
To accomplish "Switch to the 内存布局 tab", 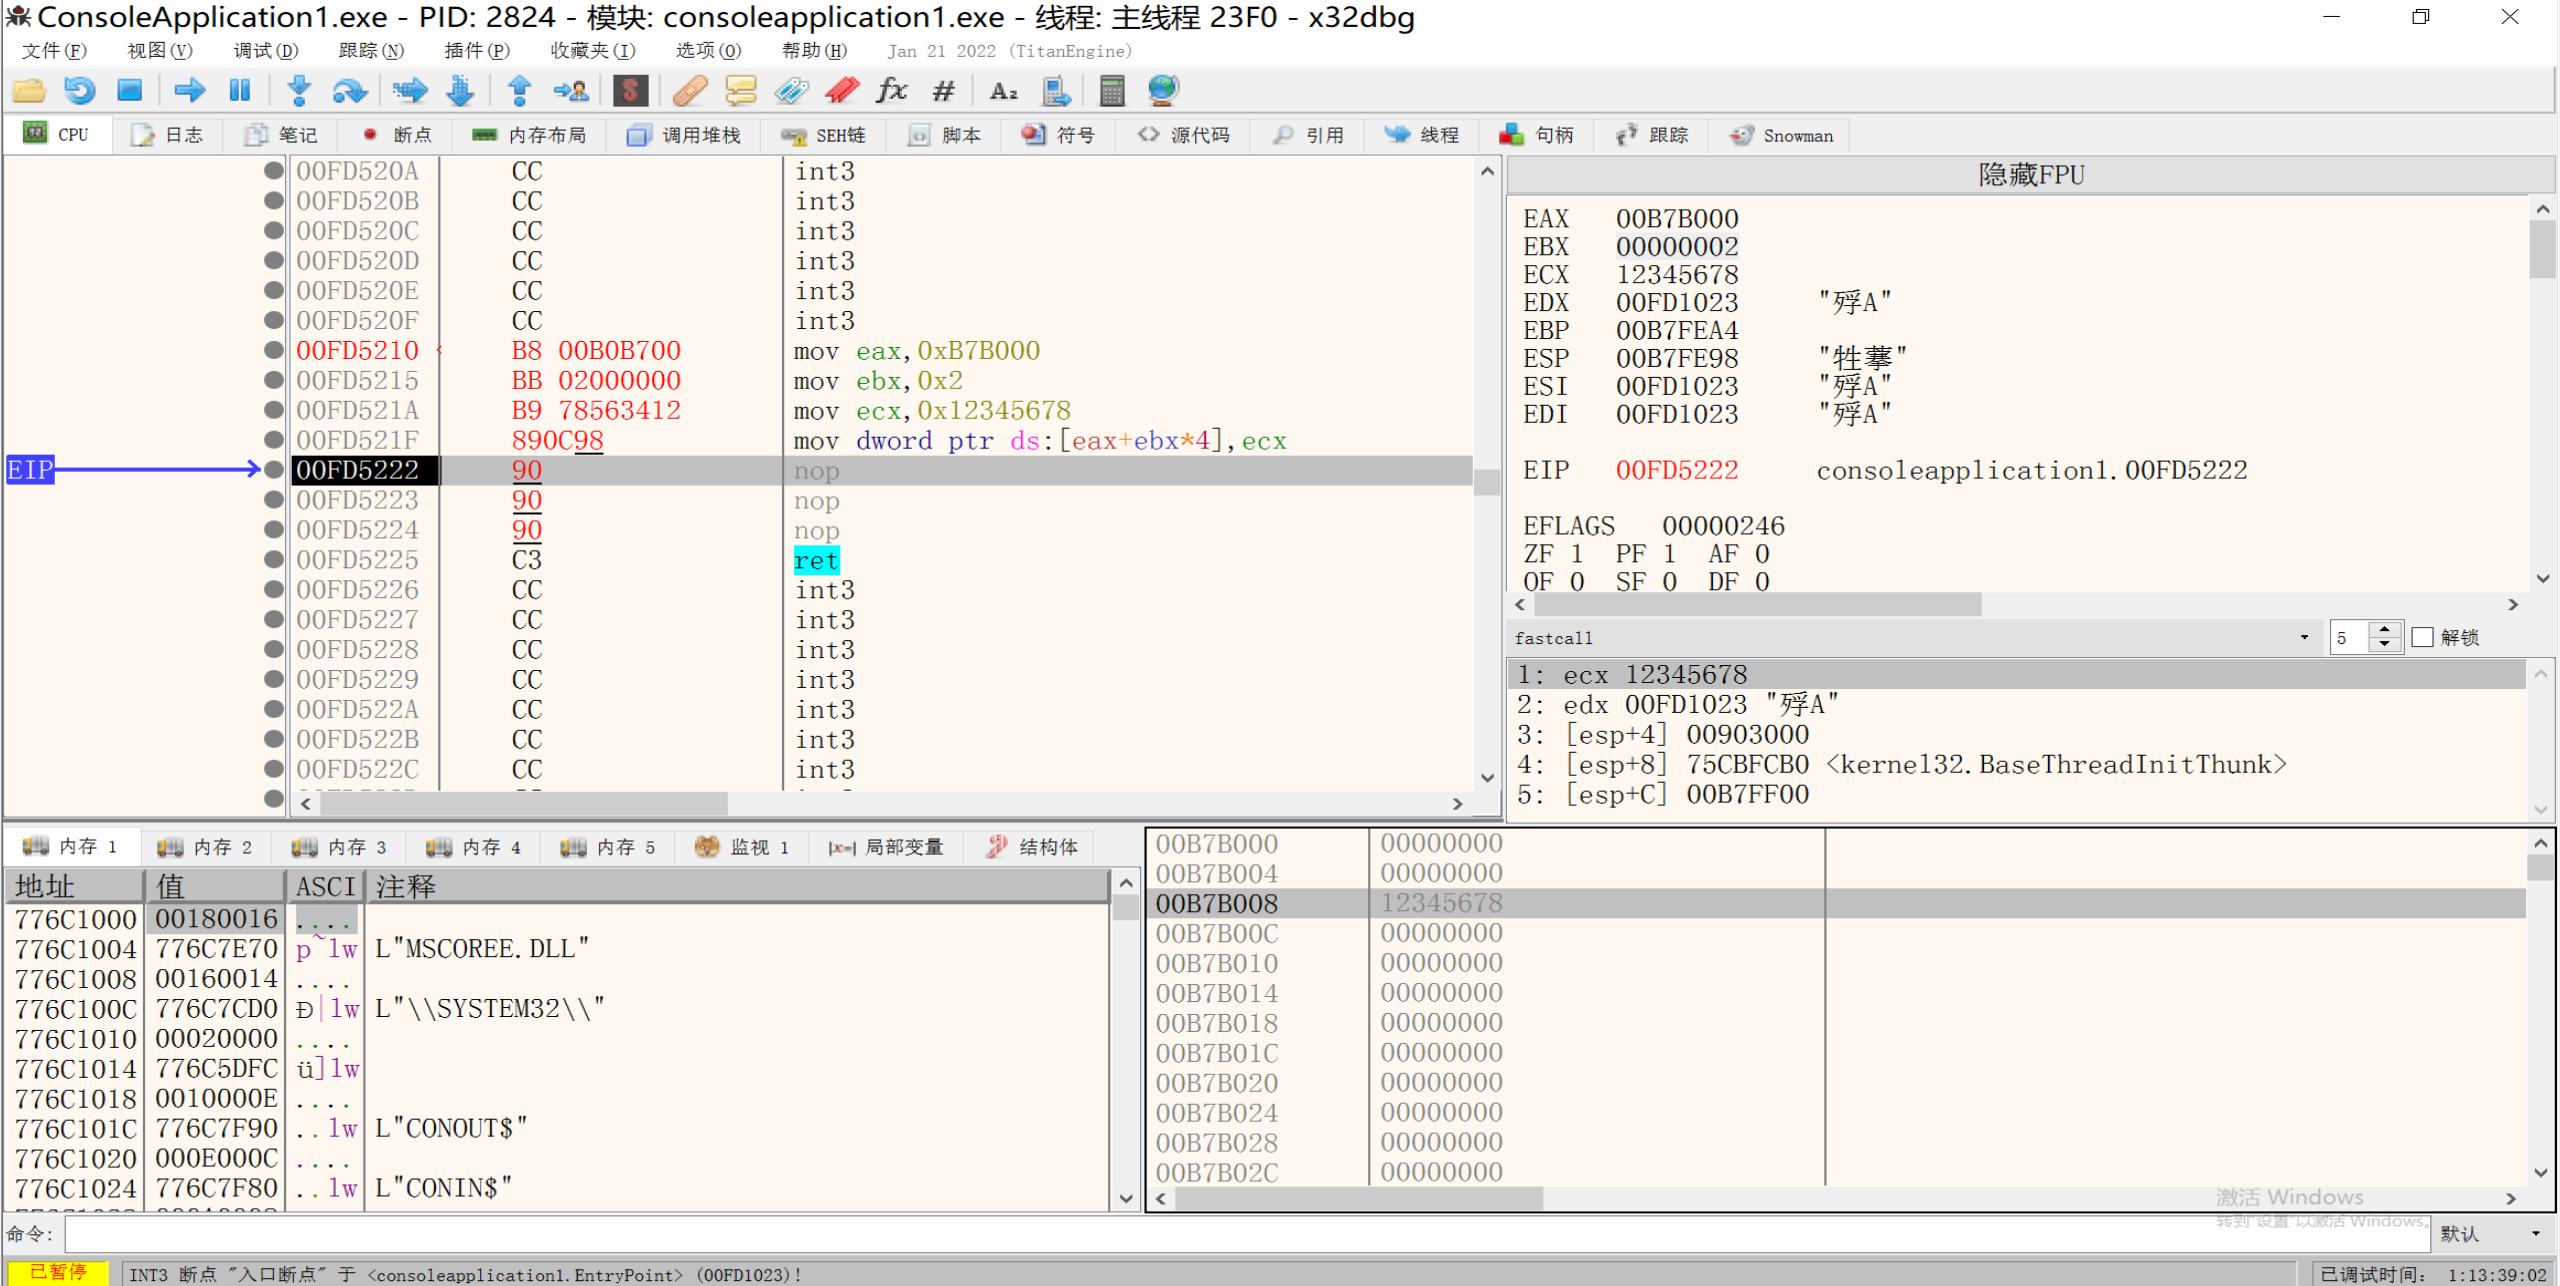I will [530, 135].
